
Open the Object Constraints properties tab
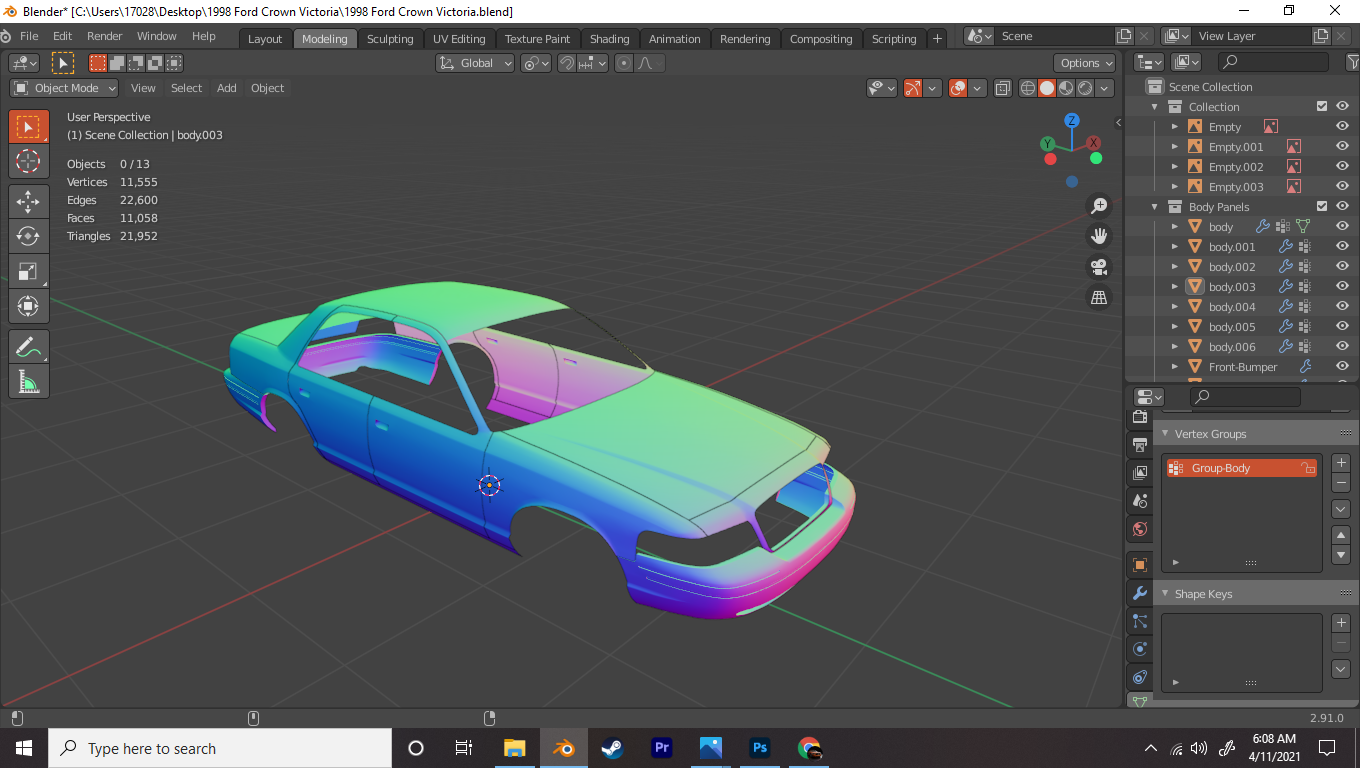[1140, 677]
